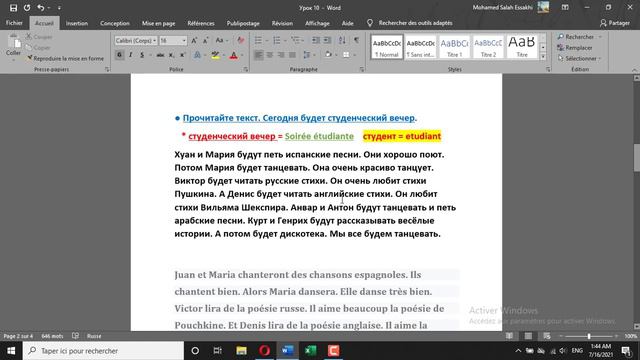Switch to read mode view in status bar
The height and width of the screenshot is (360, 640).
(x=509, y=336)
